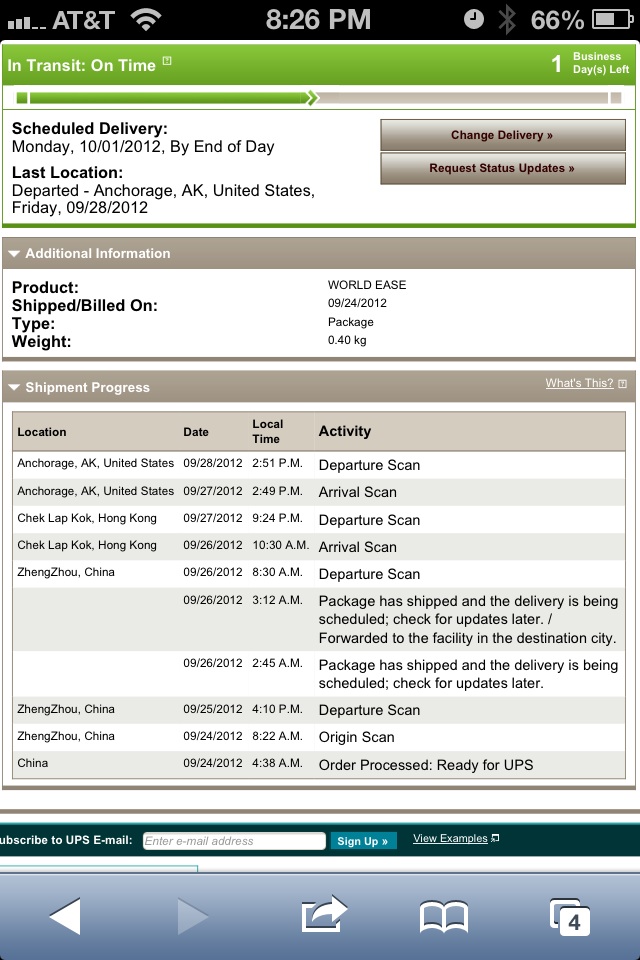This screenshot has width=640, height=960.
Task: Tap help icon beside In Transit: On Time
Action: click(167, 61)
